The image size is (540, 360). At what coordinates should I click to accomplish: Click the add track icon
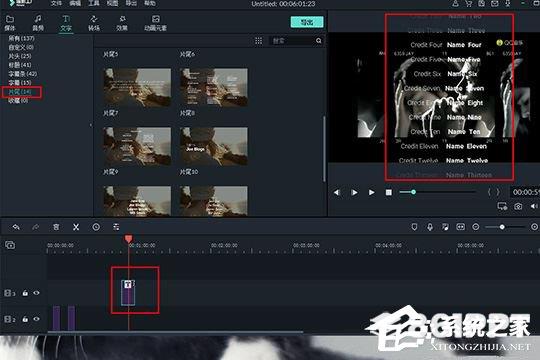click(10, 245)
